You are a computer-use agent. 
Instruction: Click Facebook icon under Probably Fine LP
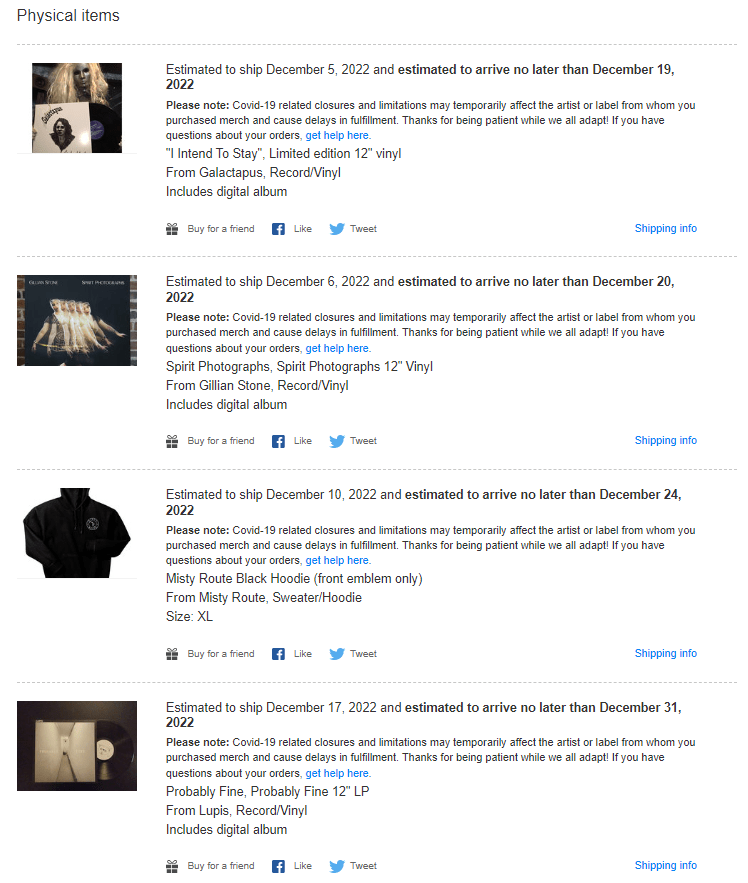tap(278, 866)
